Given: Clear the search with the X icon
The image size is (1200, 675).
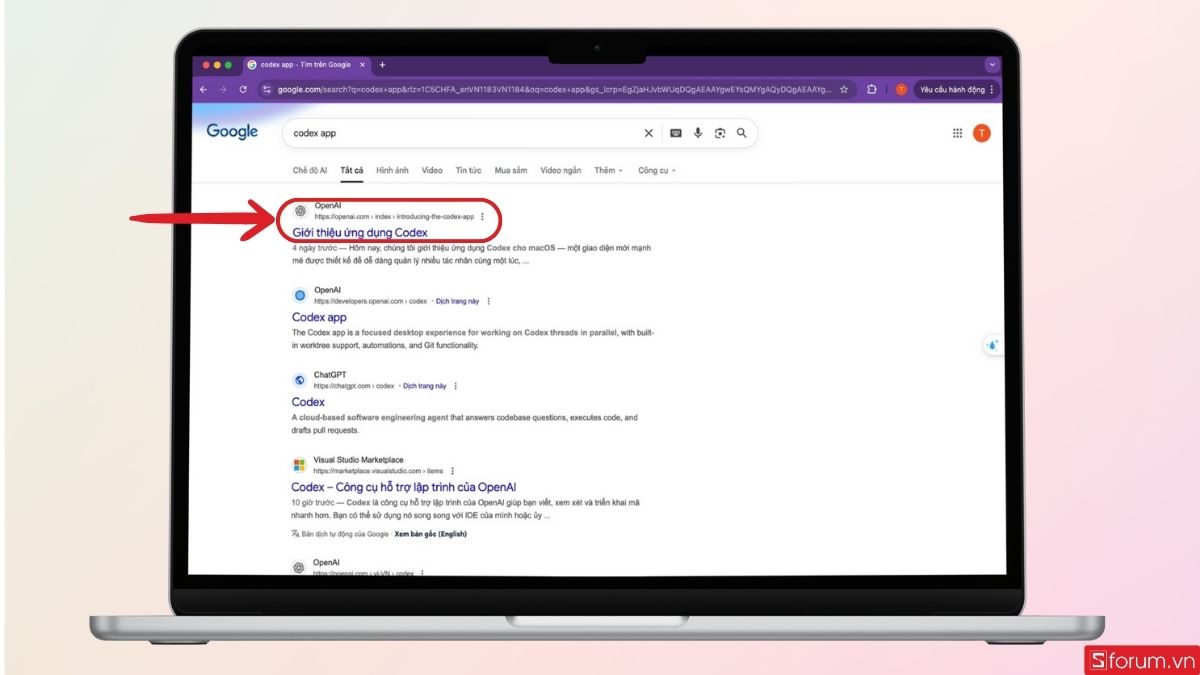Looking at the screenshot, I should pos(648,132).
